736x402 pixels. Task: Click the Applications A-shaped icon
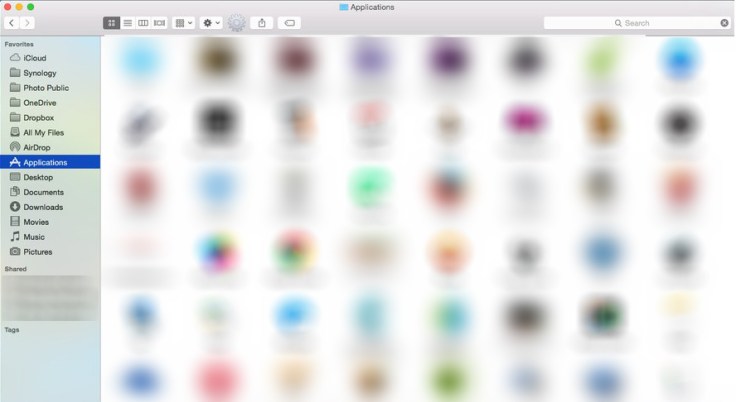(x=15, y=162)
